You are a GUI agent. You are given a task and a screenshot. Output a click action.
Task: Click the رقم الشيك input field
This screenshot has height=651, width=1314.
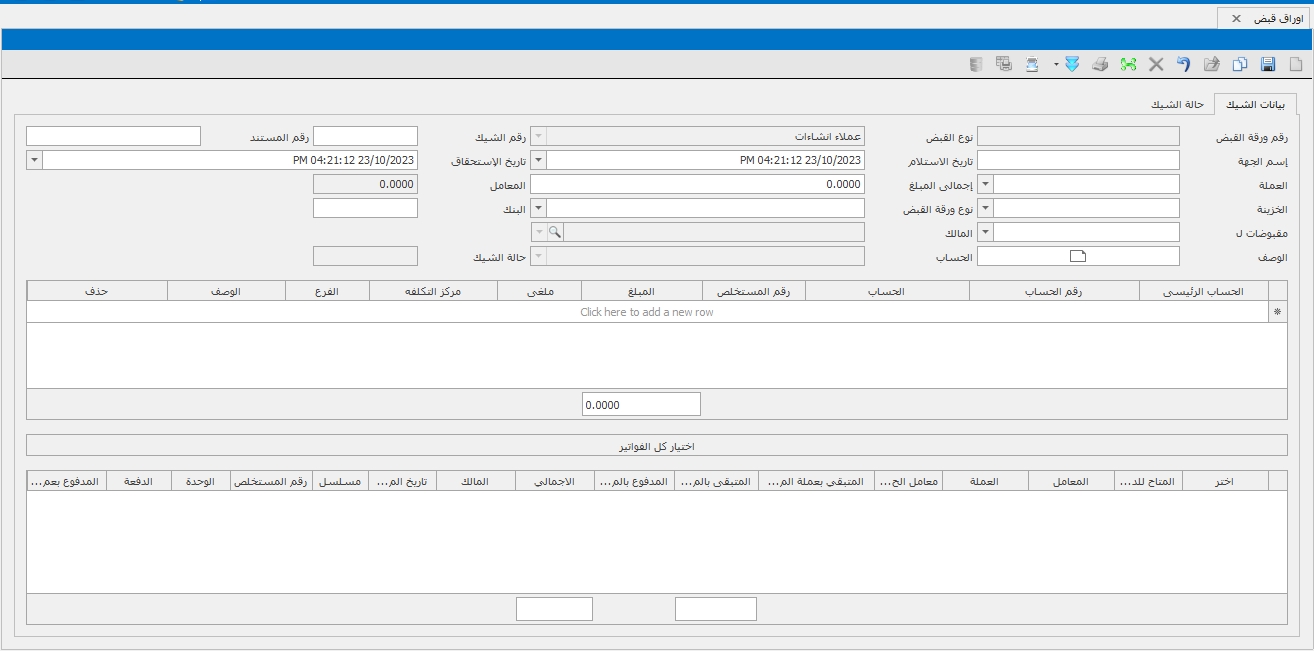point(365,136)
